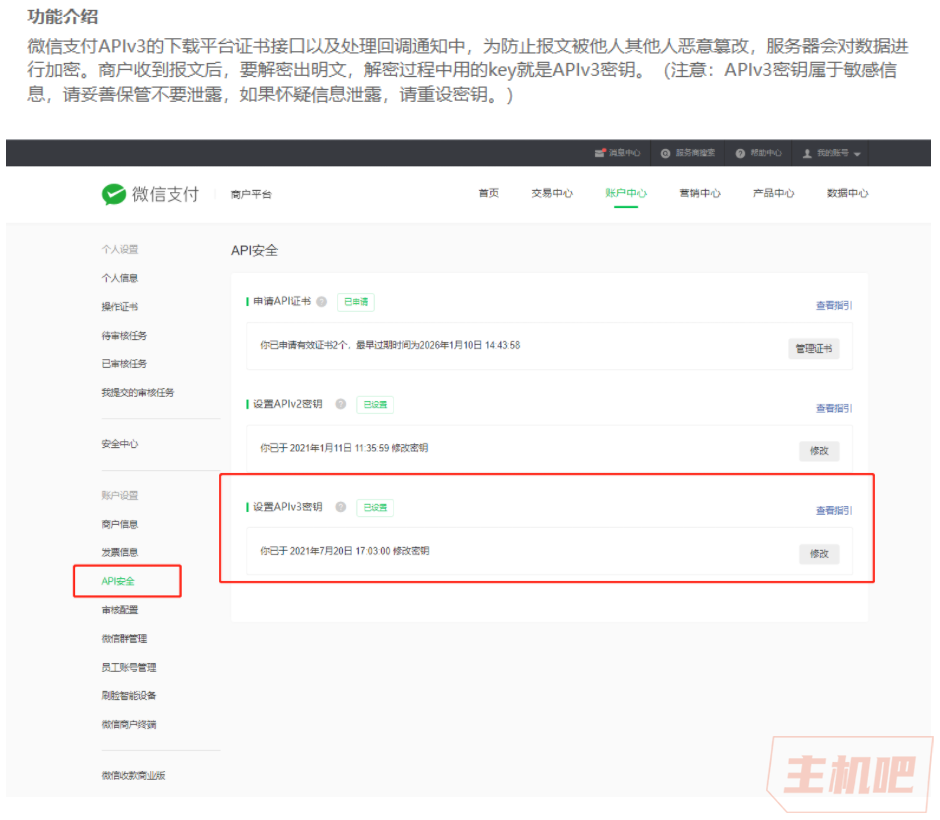Click the 我的账号 user avatar icon
This screenshot has height=820, width=940.
click(x=808, y=153)
